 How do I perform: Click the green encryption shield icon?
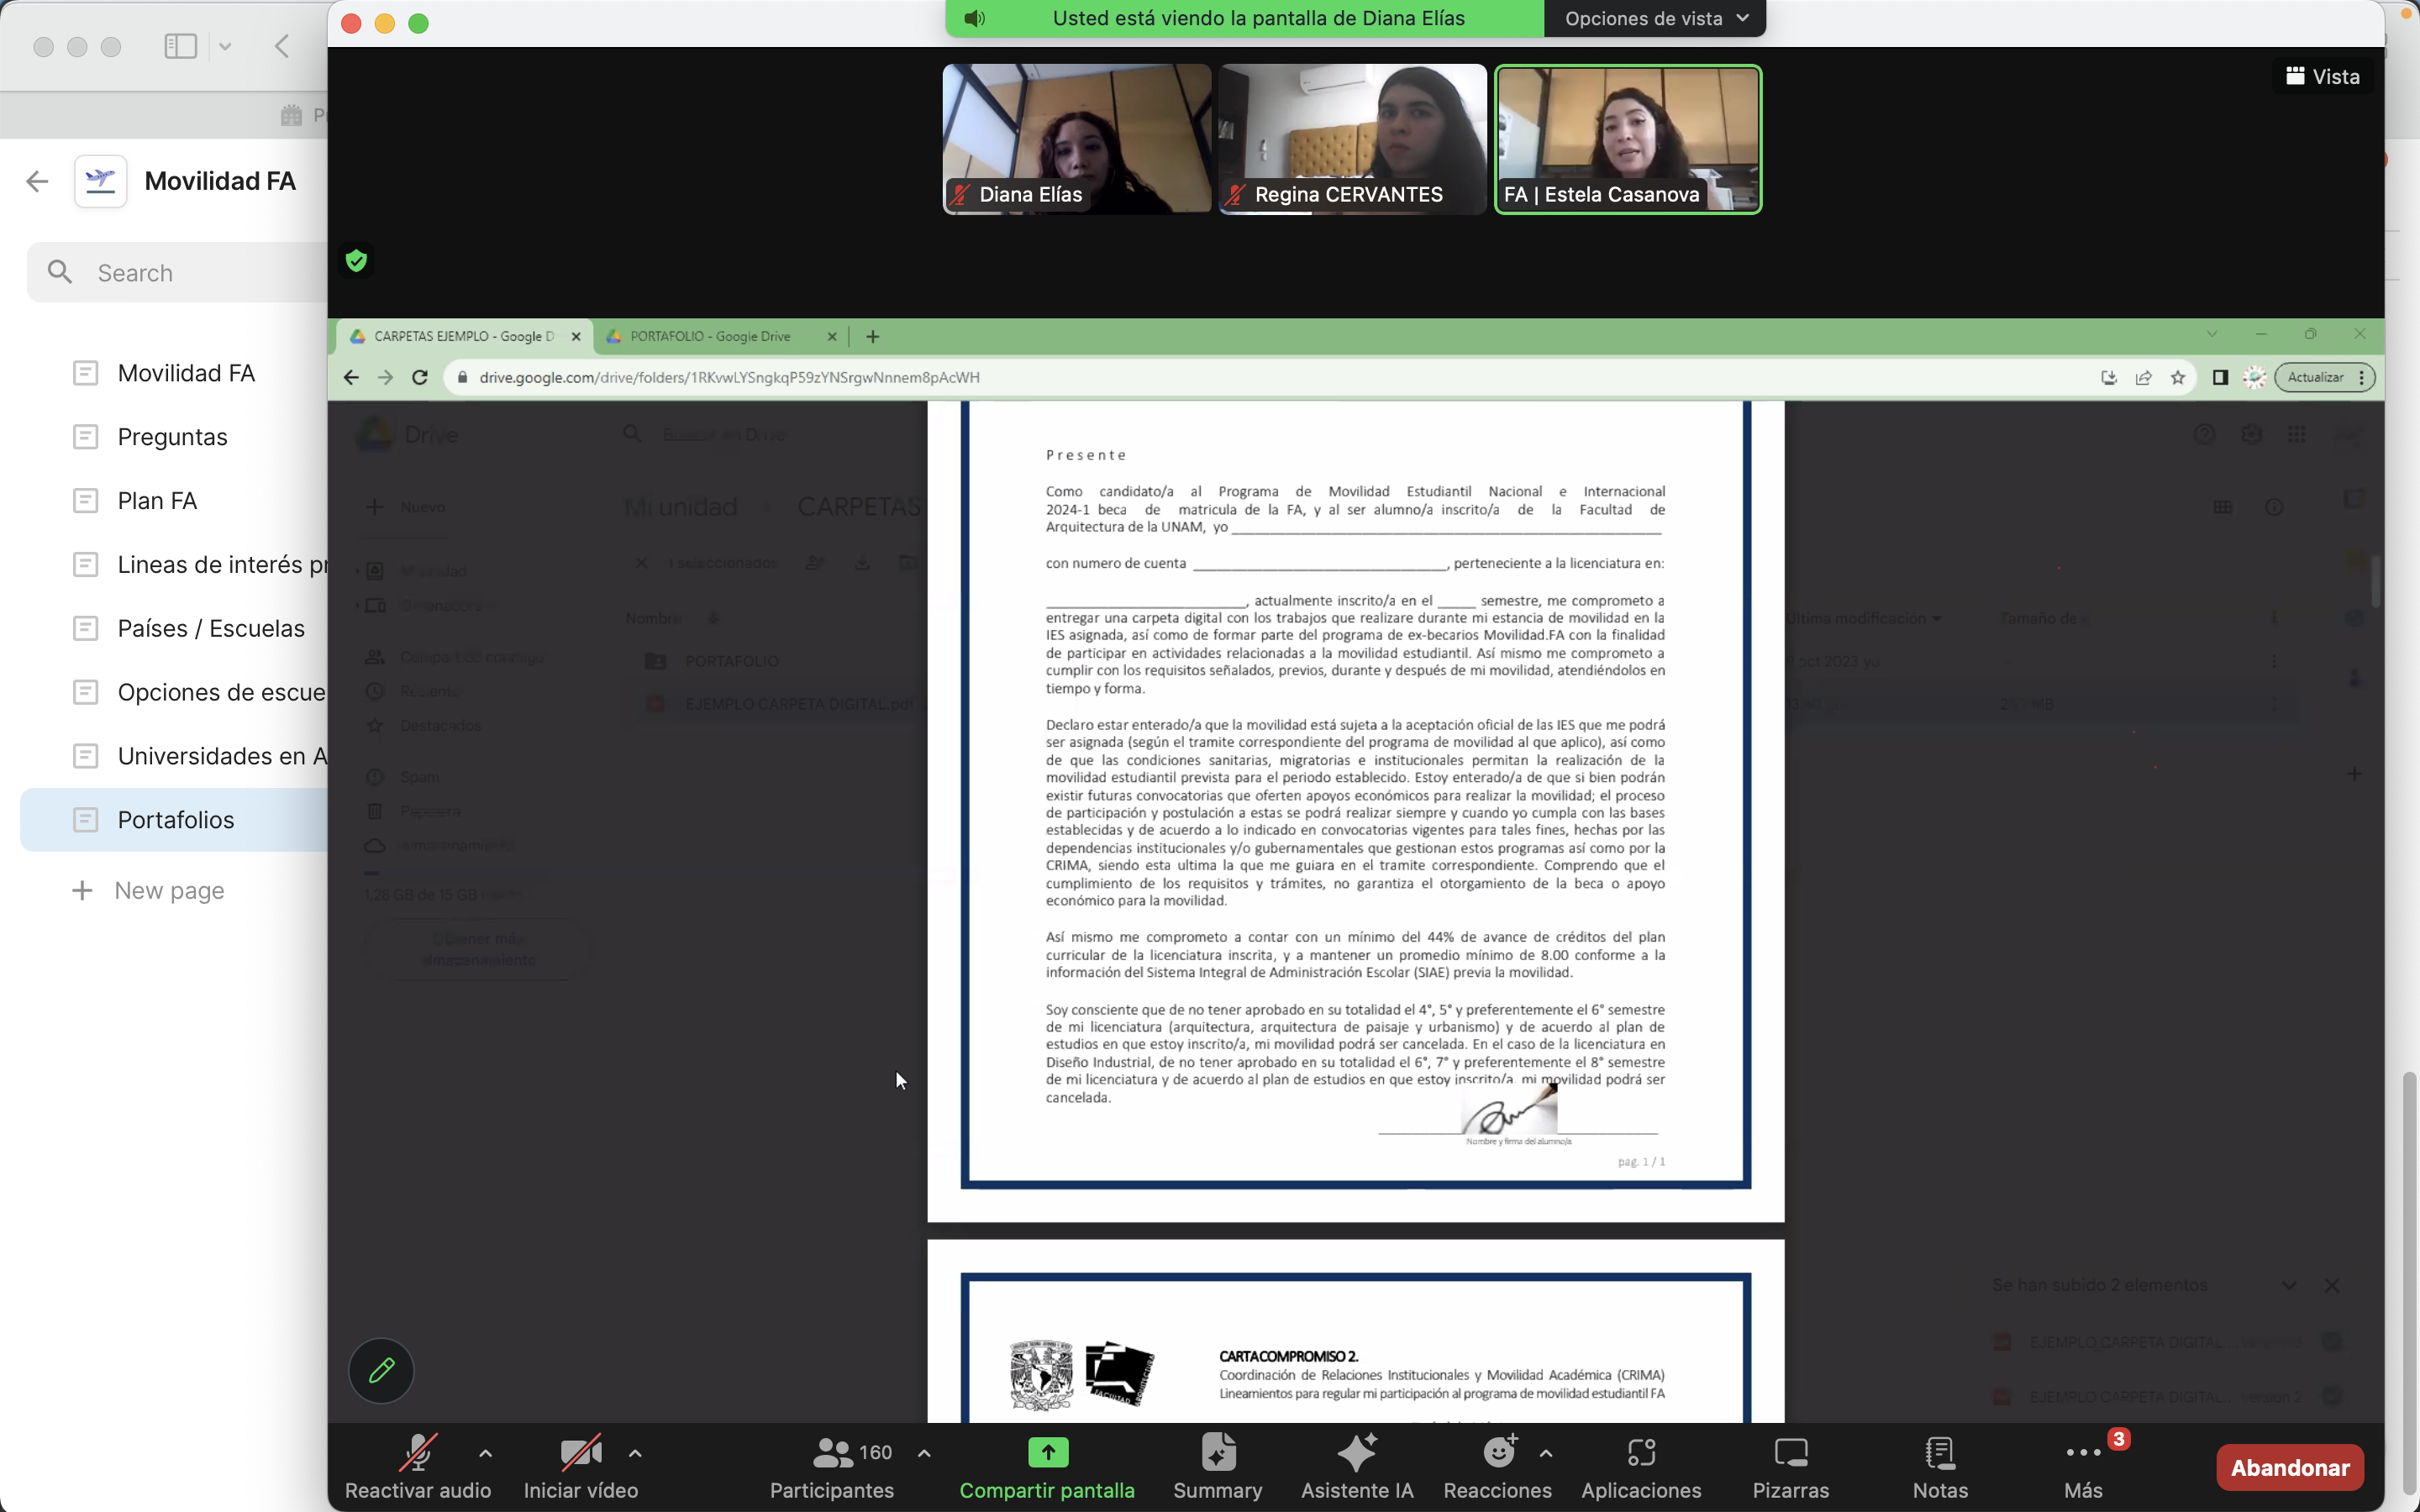(x=356, y=261)
